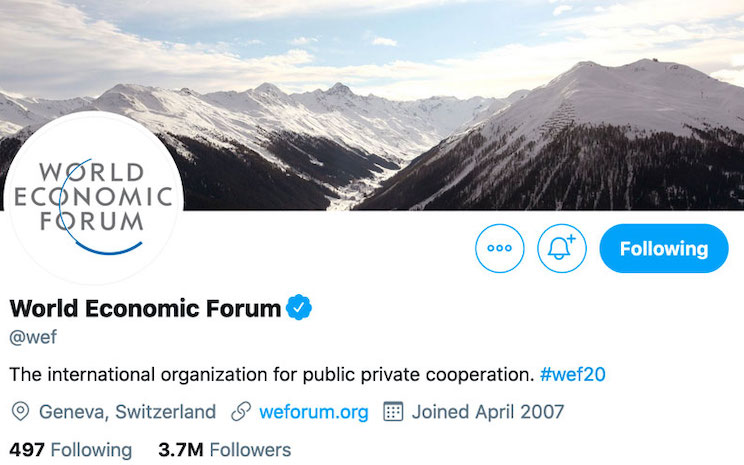Screen dimensions: 744x465
Task: View the 497 Following list
Action: coord(70,450)
